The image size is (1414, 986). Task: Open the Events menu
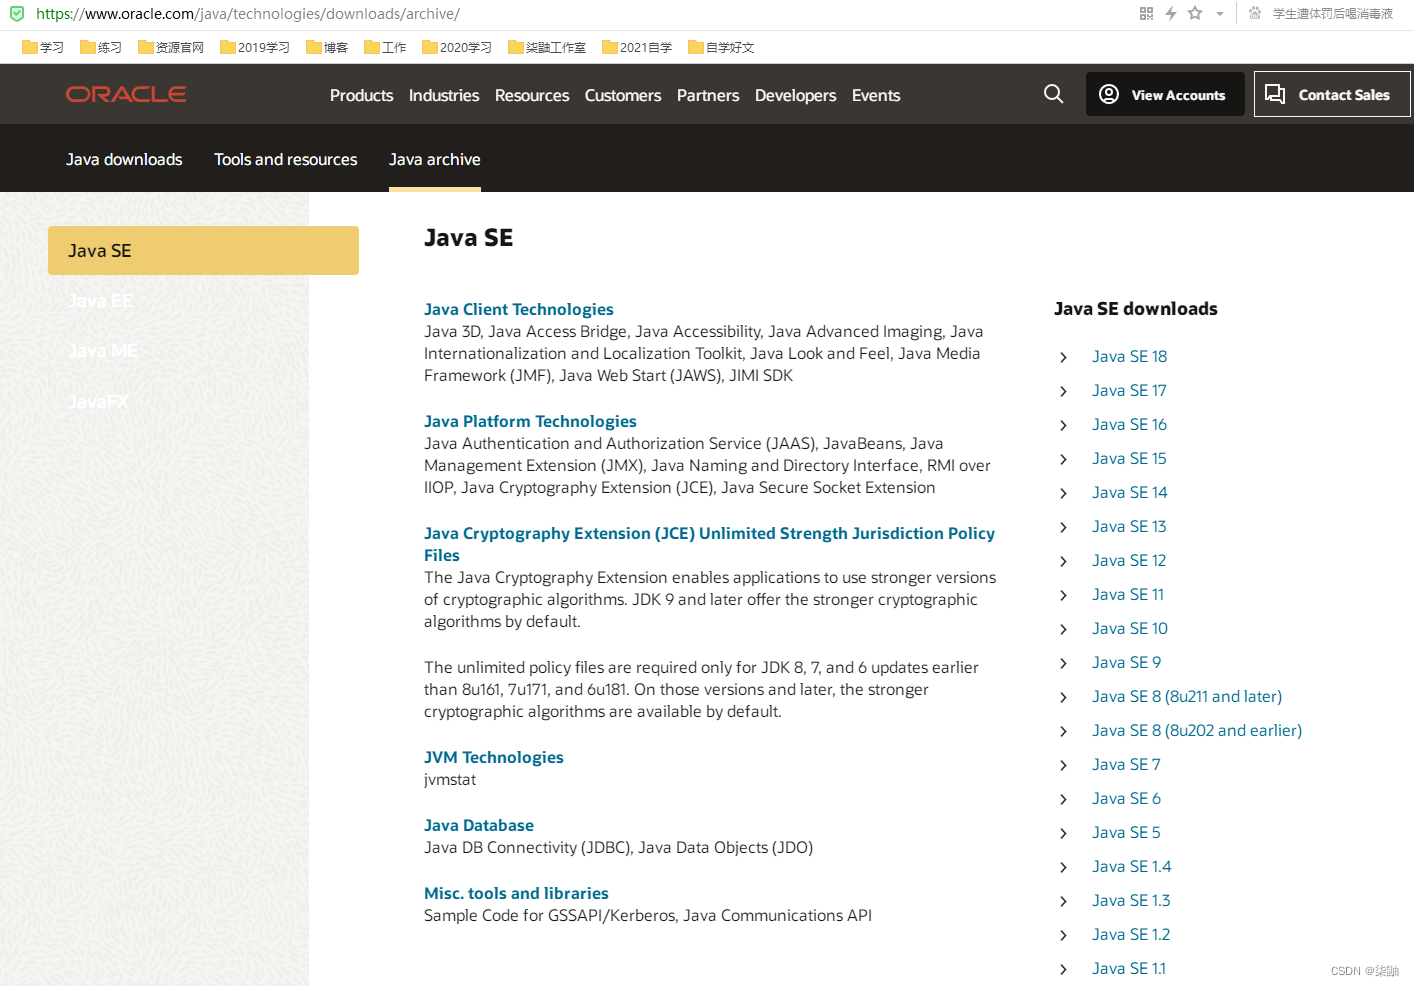876,95
